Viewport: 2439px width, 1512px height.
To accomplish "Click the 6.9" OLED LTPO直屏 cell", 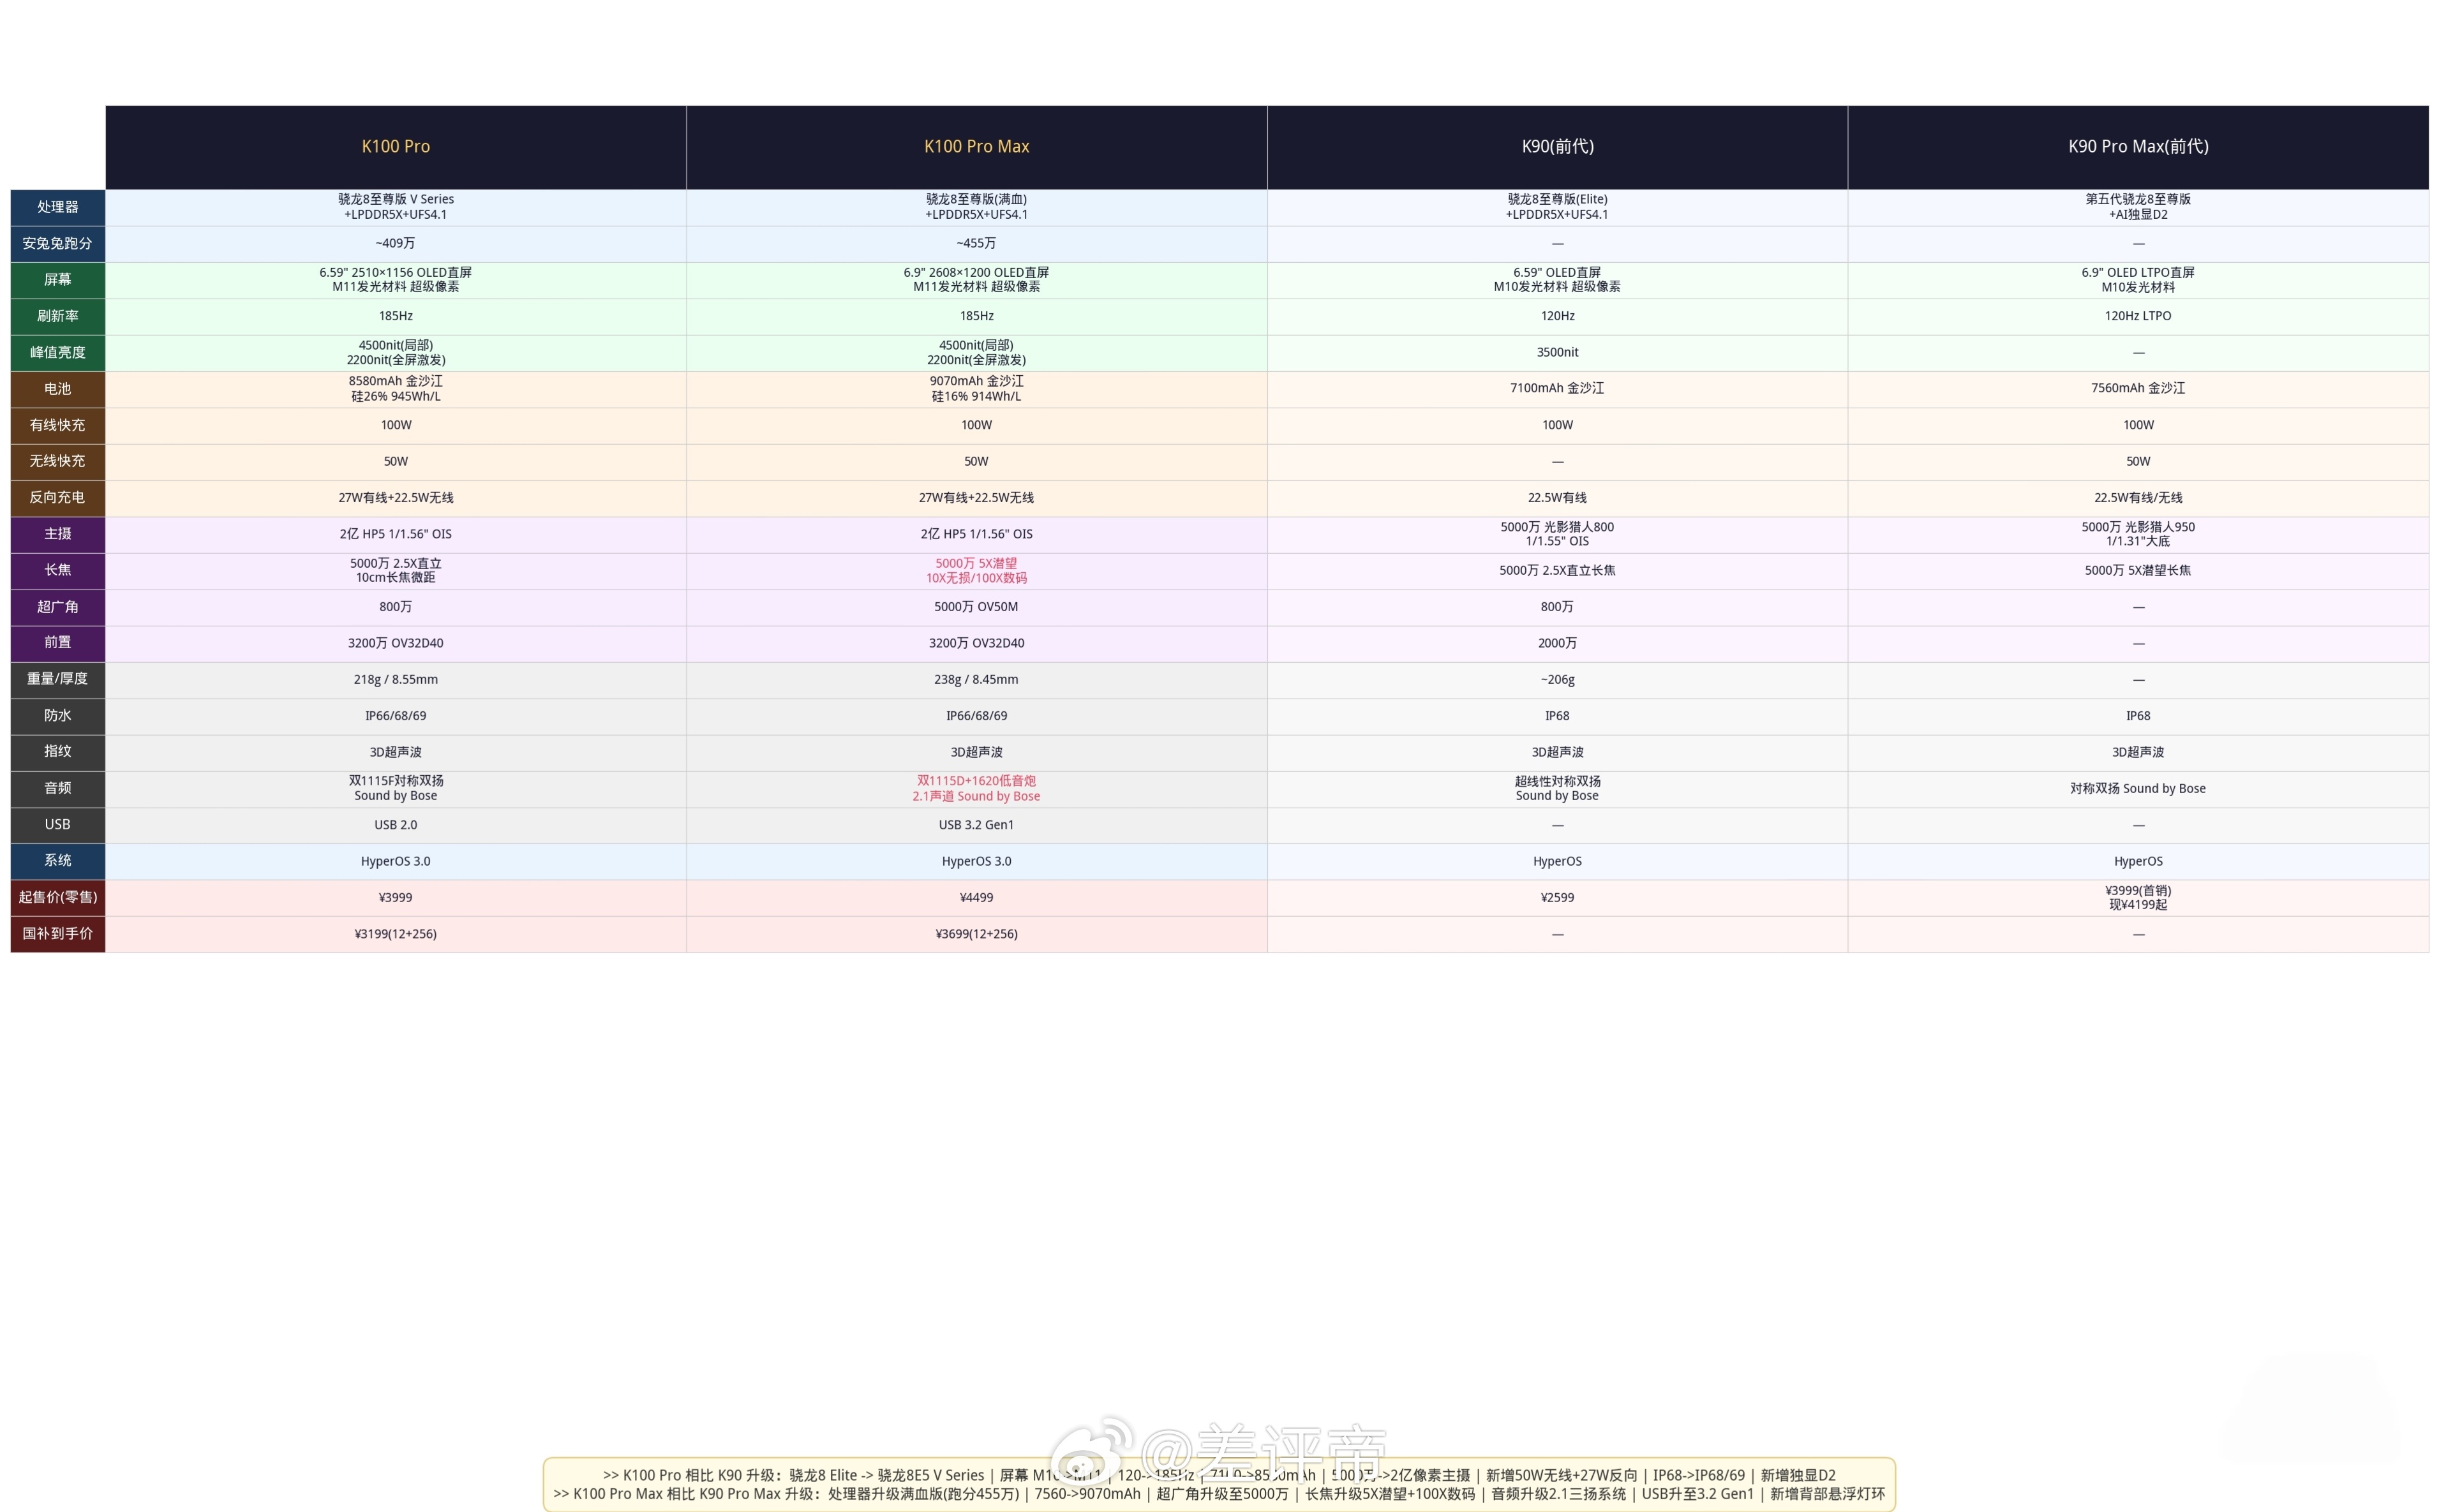I will 2138,280.
